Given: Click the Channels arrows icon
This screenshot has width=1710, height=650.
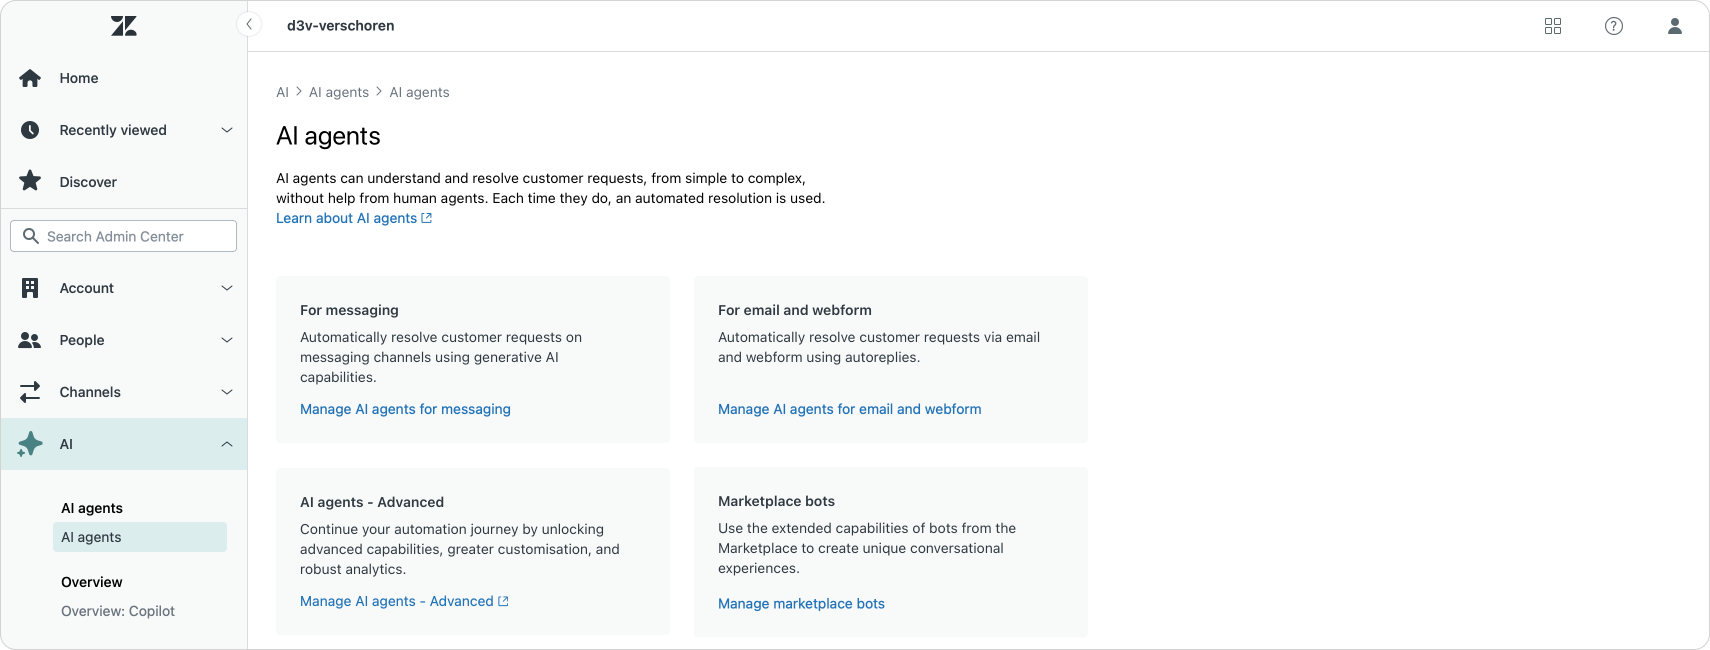Looking at the screenshot, I should pyautogui.click(x=30, y=392).
